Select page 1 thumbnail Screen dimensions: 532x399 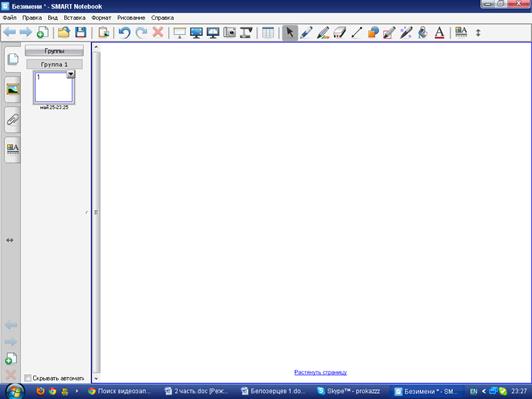click(x=54, y=88)
